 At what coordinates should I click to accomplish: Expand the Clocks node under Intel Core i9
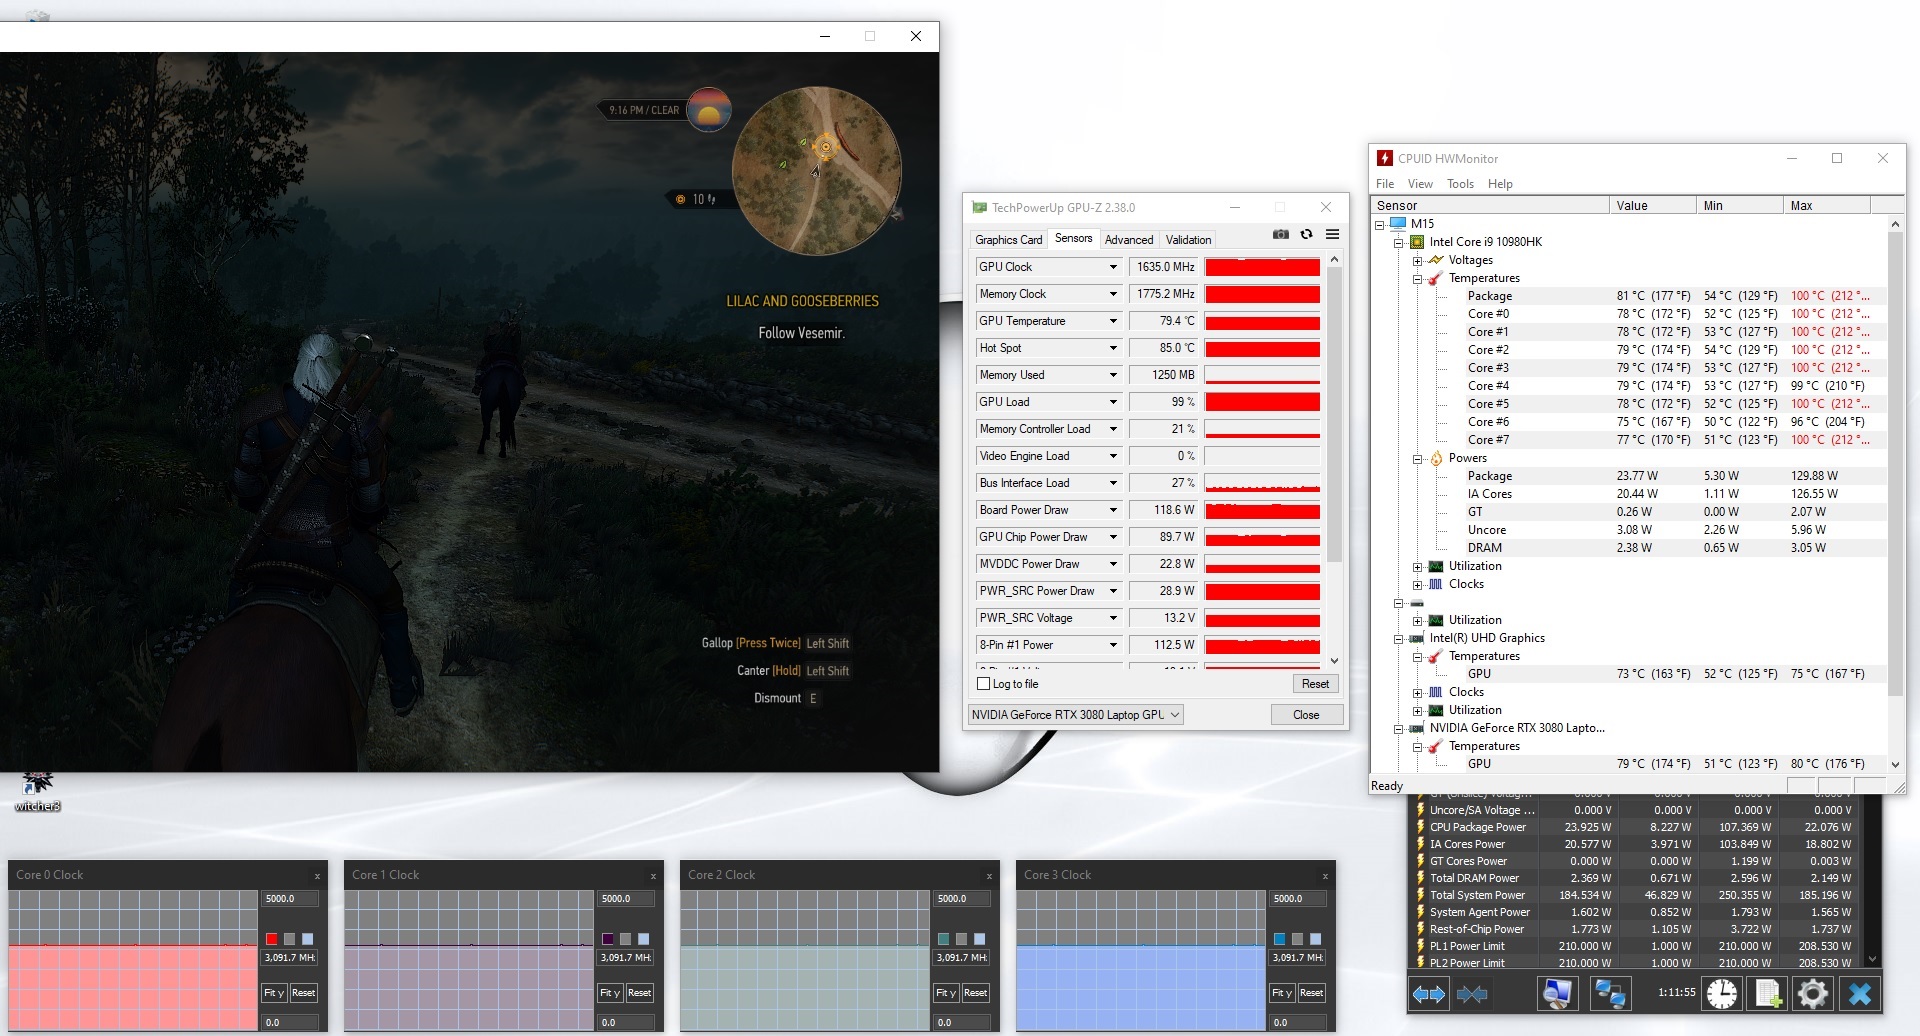[x=1417, y=585]
